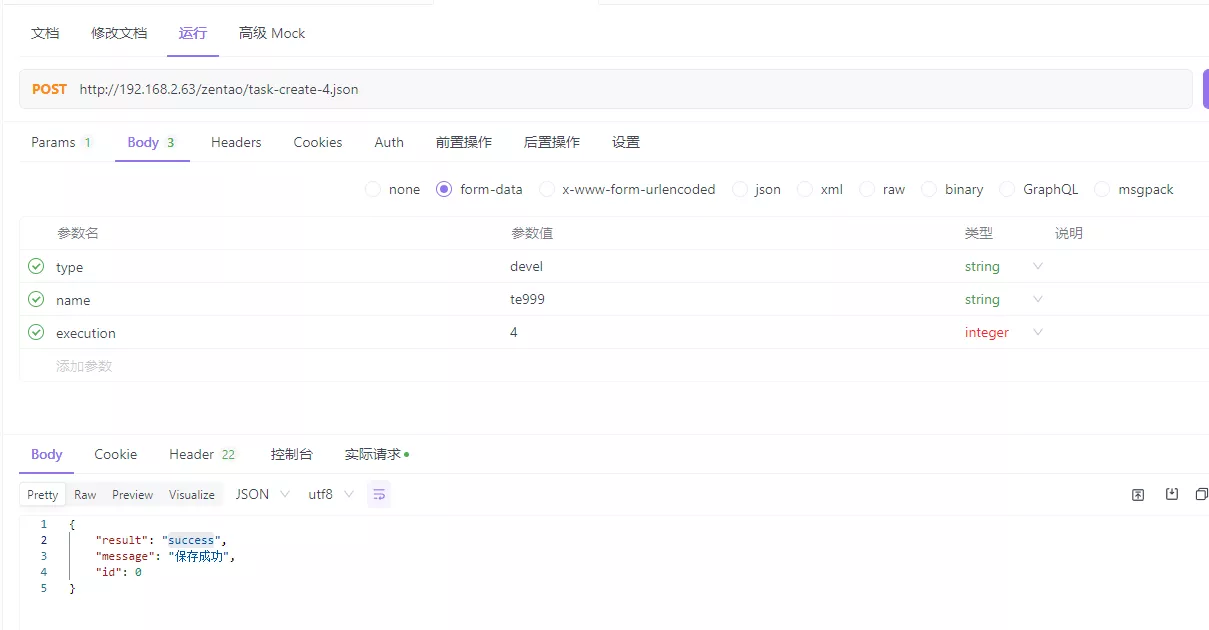Select the GraphQL body type
The width and height of the screenshot is (1209, 630).
[1007, 189]
